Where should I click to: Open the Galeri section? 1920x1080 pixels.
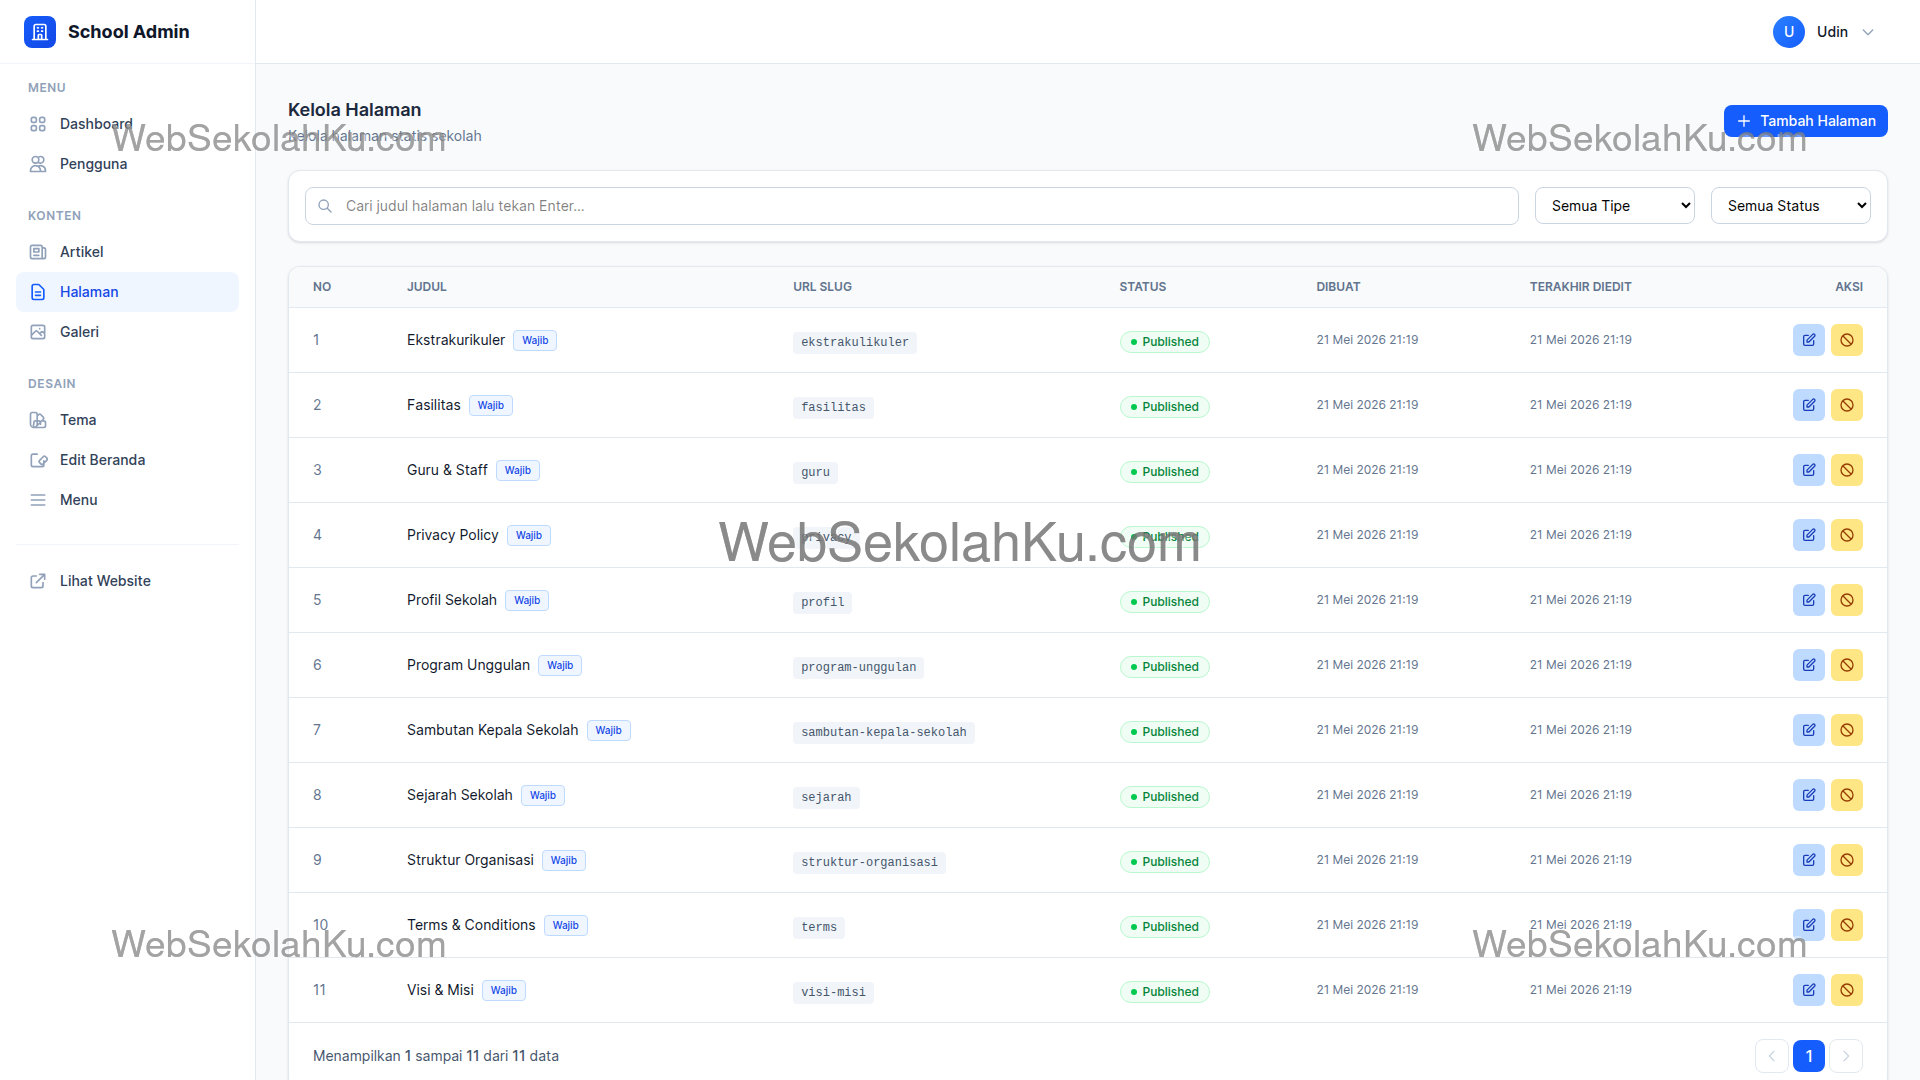(x=127, y=332)
